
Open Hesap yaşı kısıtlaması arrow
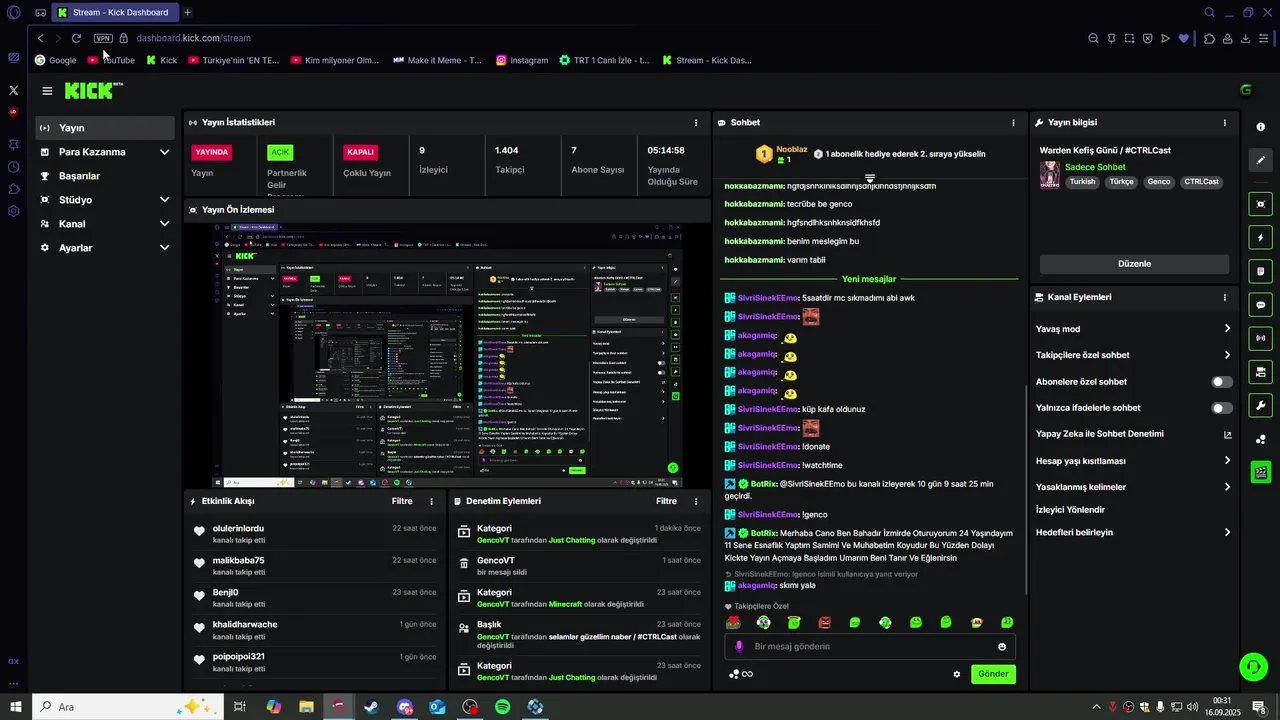tap(1227, 461)
